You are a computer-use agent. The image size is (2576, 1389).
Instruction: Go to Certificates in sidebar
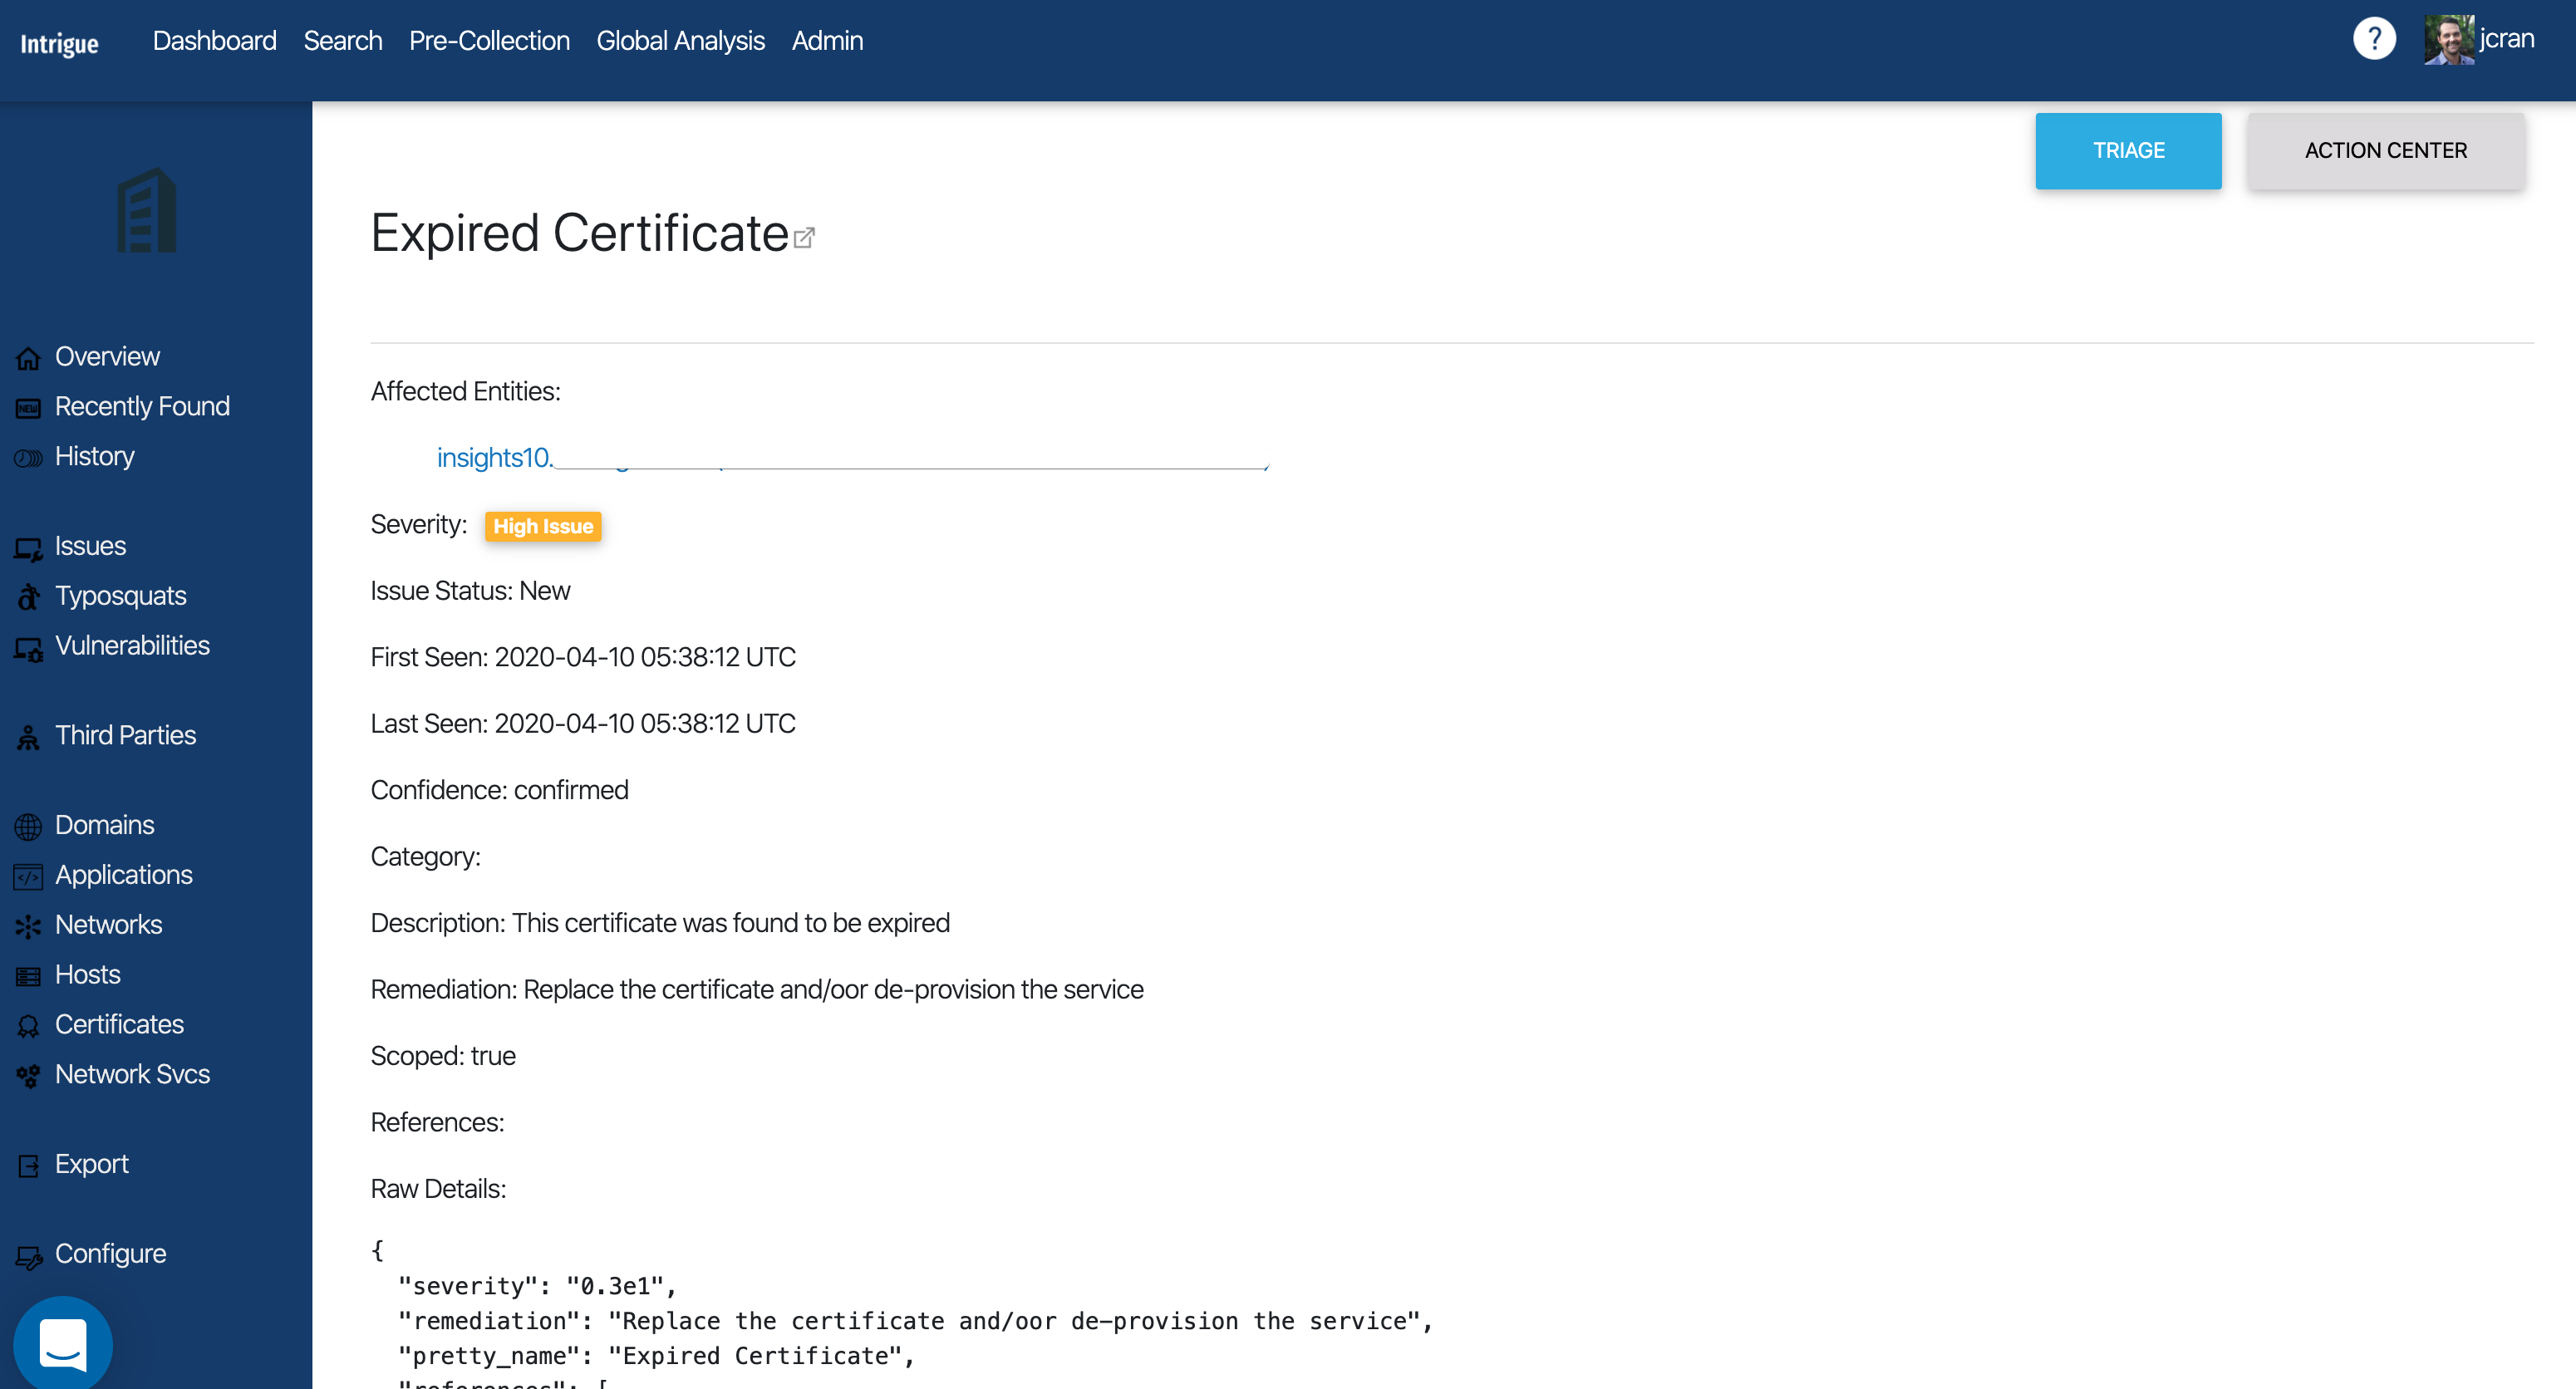coord(119,1025)
